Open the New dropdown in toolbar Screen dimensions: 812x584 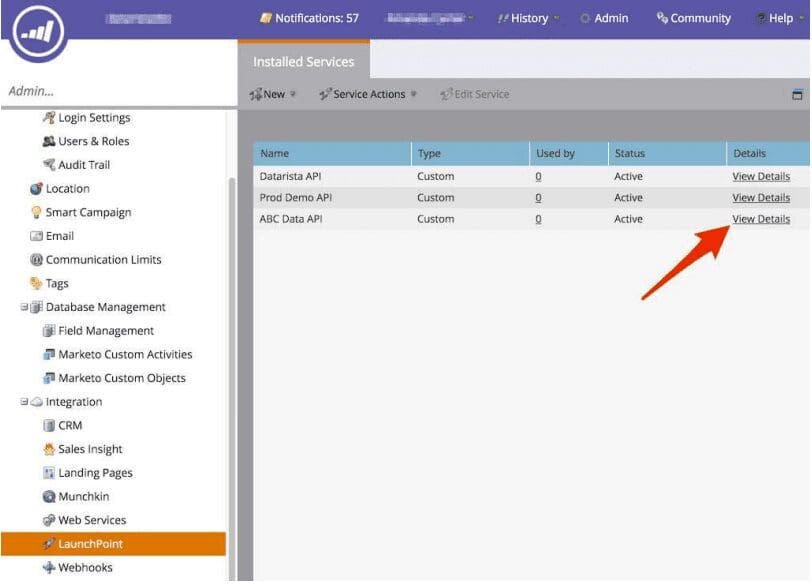273,94
